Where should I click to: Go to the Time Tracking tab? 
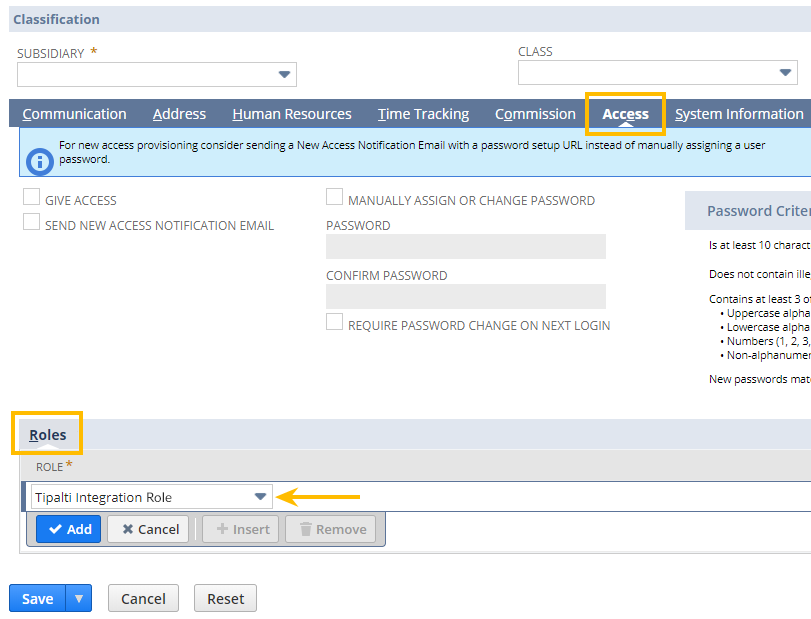tap(423, 114)
